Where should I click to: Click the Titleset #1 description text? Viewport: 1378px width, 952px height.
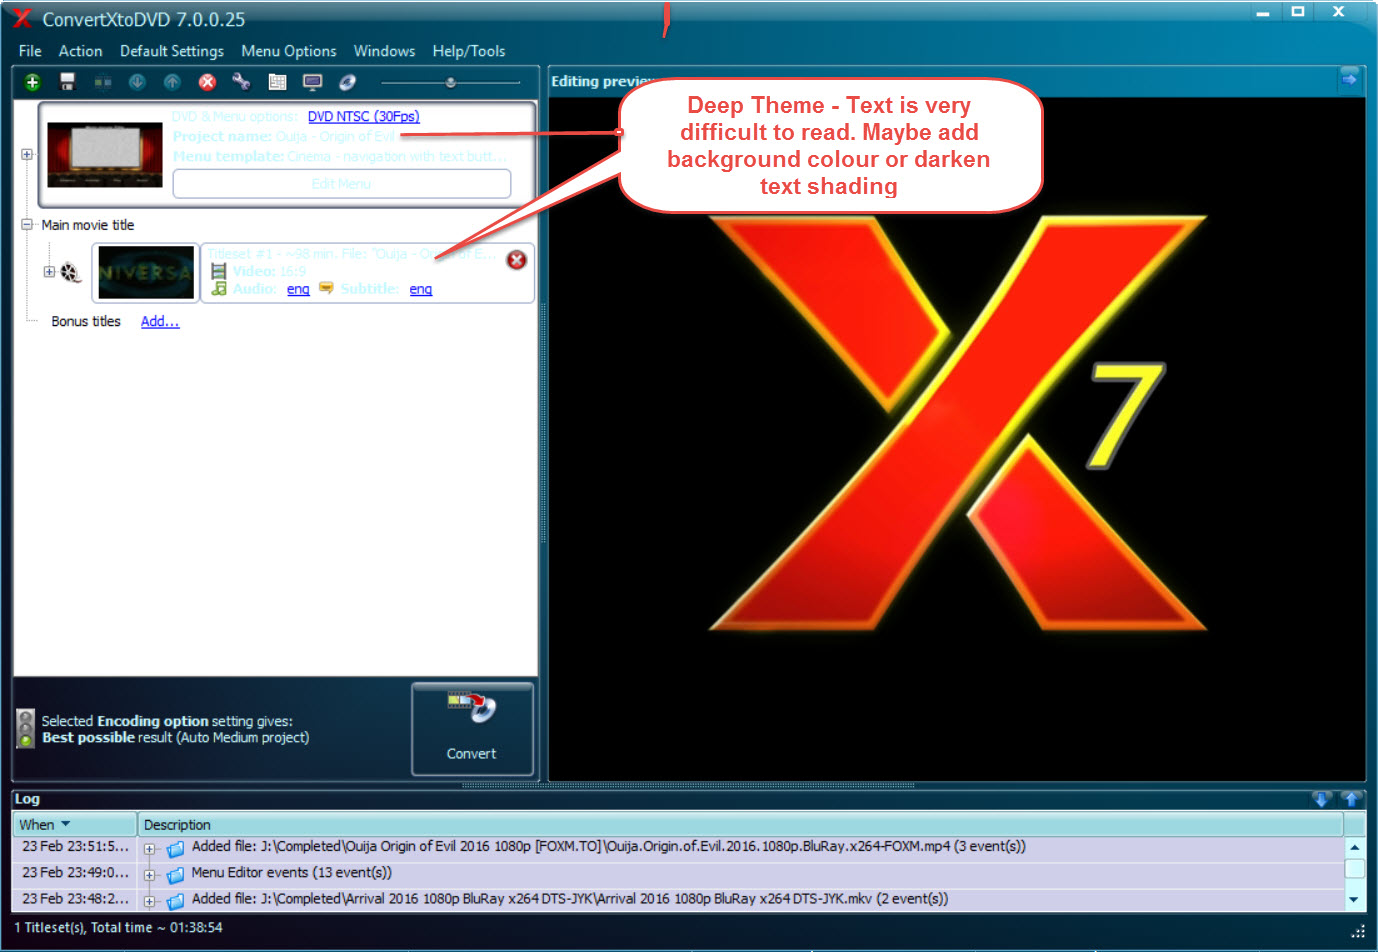[351, 254]
